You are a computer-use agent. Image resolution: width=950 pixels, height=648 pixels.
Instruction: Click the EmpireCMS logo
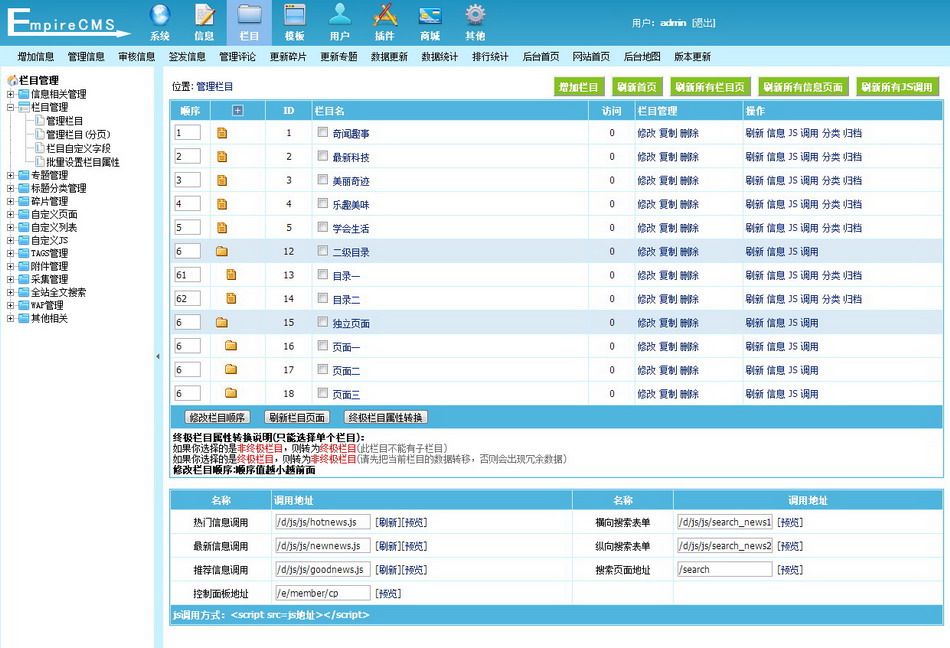(68, 22)
